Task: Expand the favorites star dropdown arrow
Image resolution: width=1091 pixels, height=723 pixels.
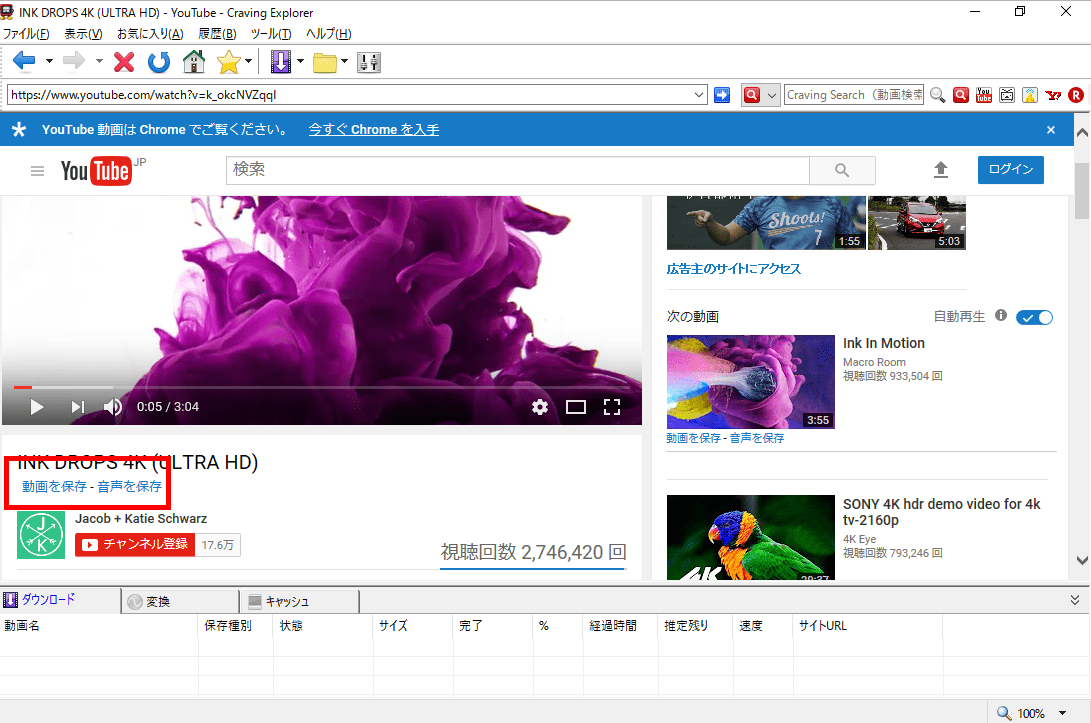Action: coord(248,61)
